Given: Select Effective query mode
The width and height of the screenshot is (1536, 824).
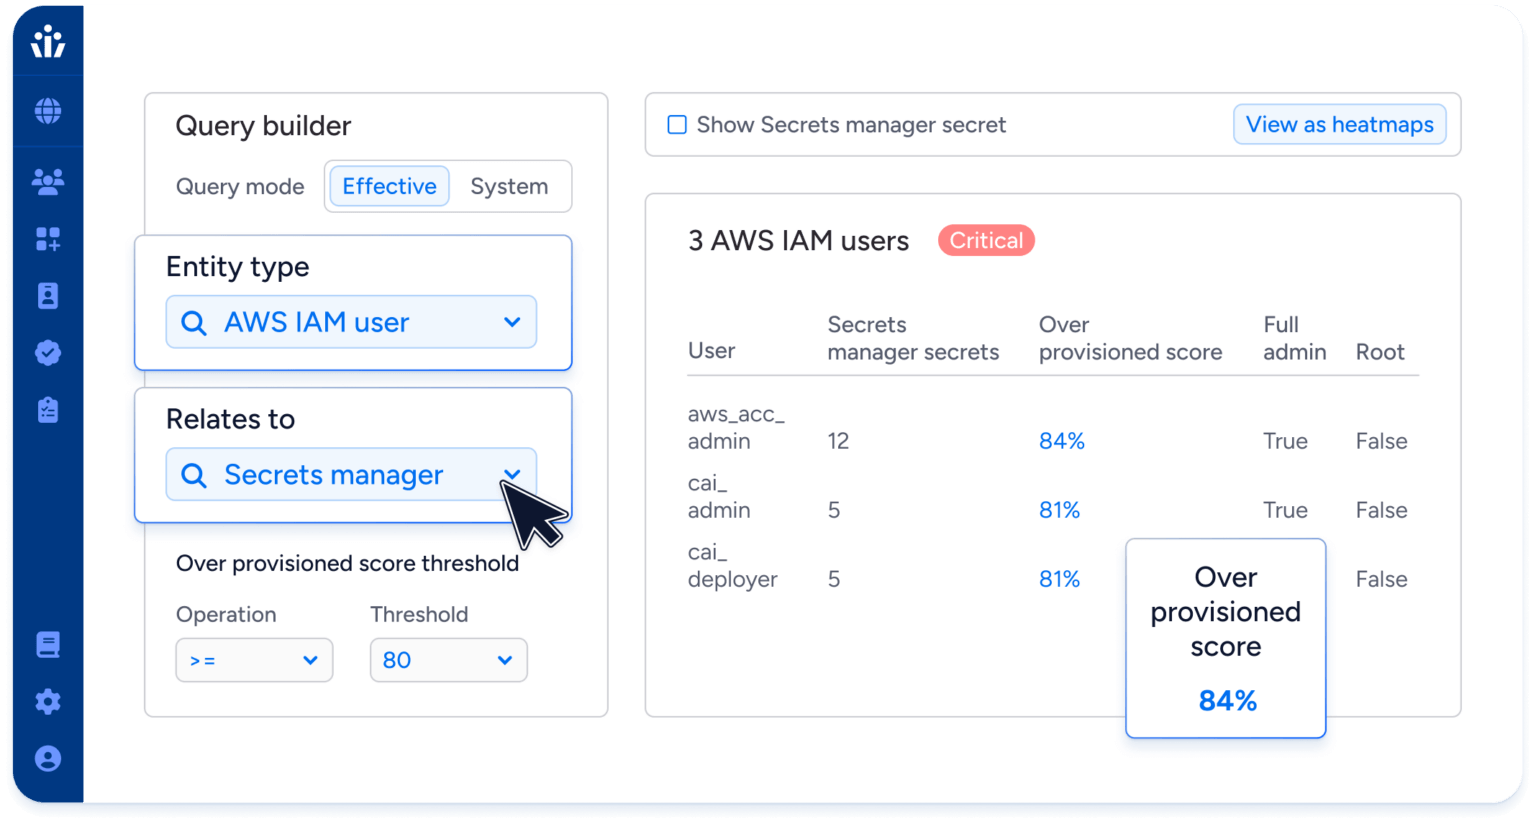Looking at the screenshot, I should (389, 187).
